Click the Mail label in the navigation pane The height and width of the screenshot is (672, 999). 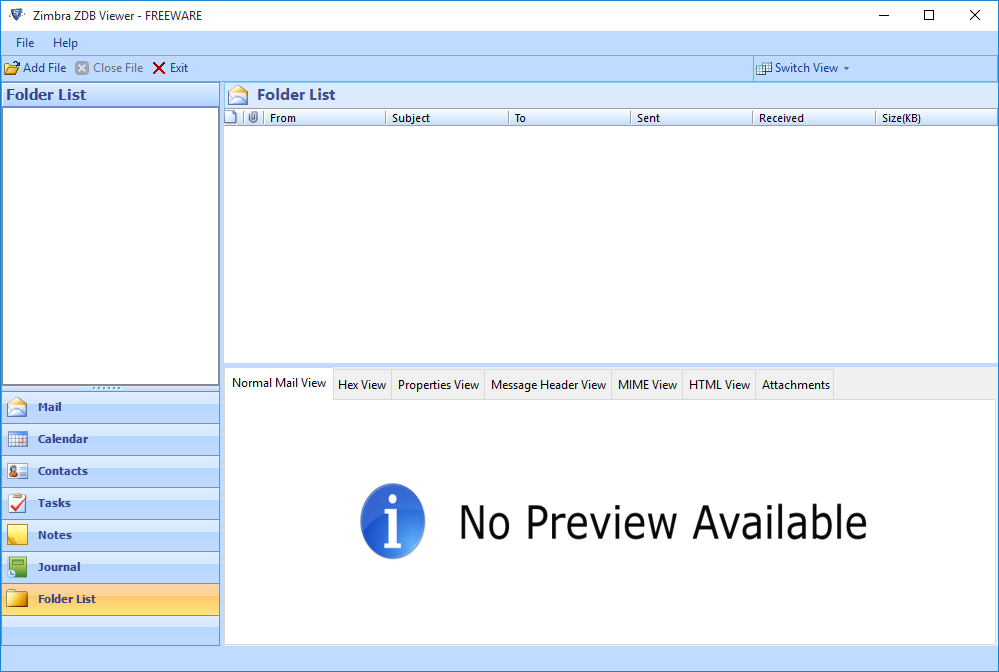coord(50,407)
